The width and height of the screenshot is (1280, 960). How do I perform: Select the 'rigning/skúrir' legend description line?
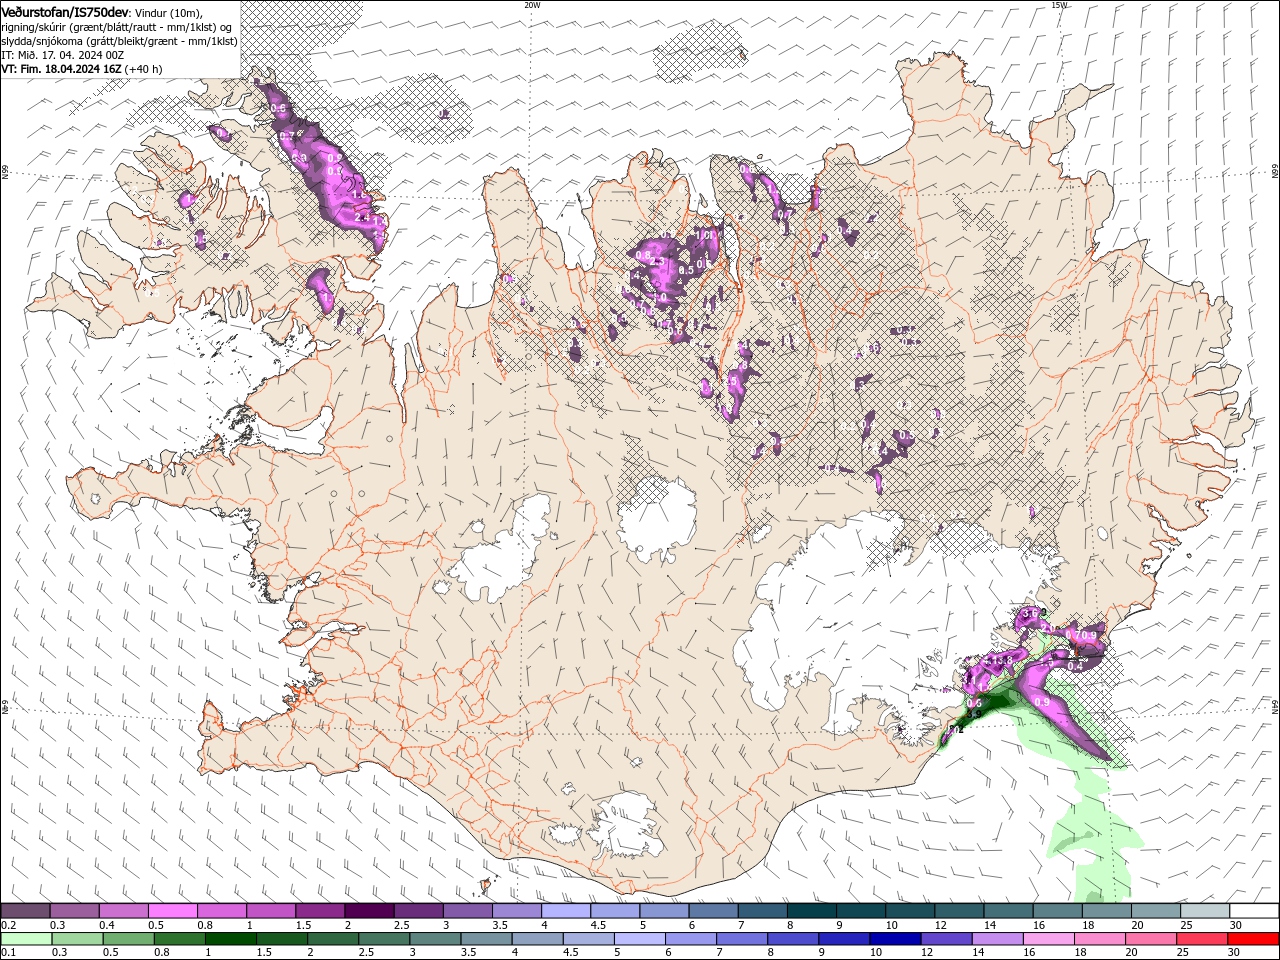coord(117,26)
